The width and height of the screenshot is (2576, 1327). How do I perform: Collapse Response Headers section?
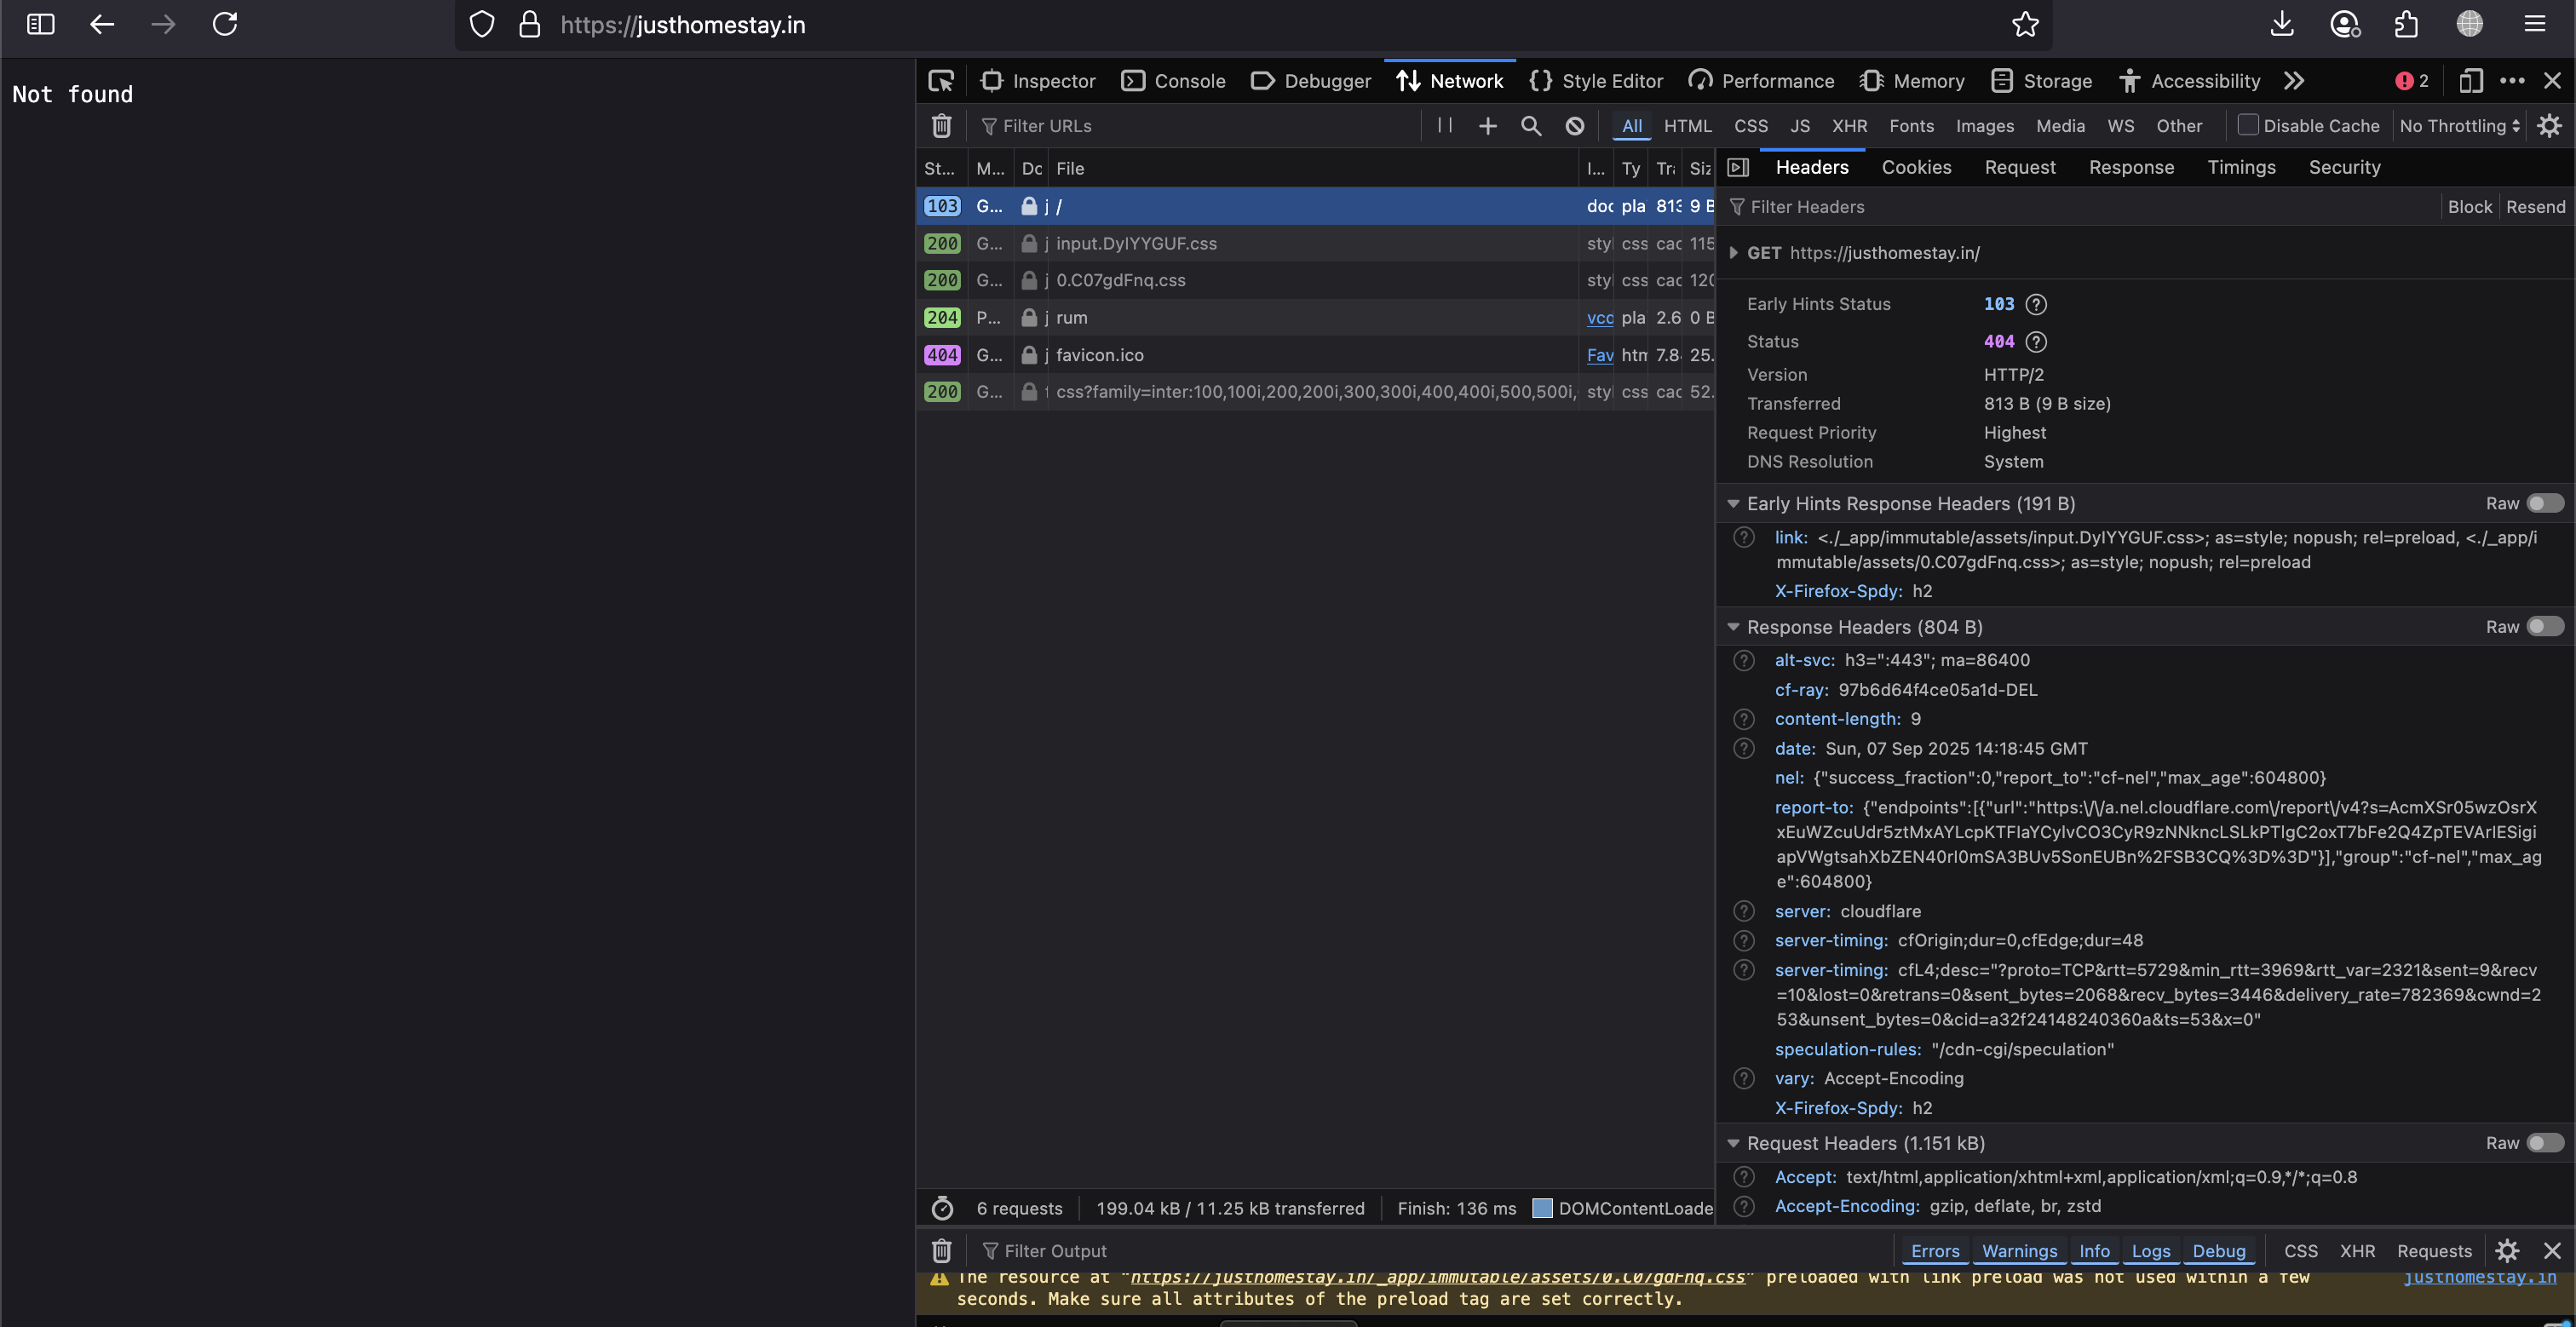tap(1733, 627)
